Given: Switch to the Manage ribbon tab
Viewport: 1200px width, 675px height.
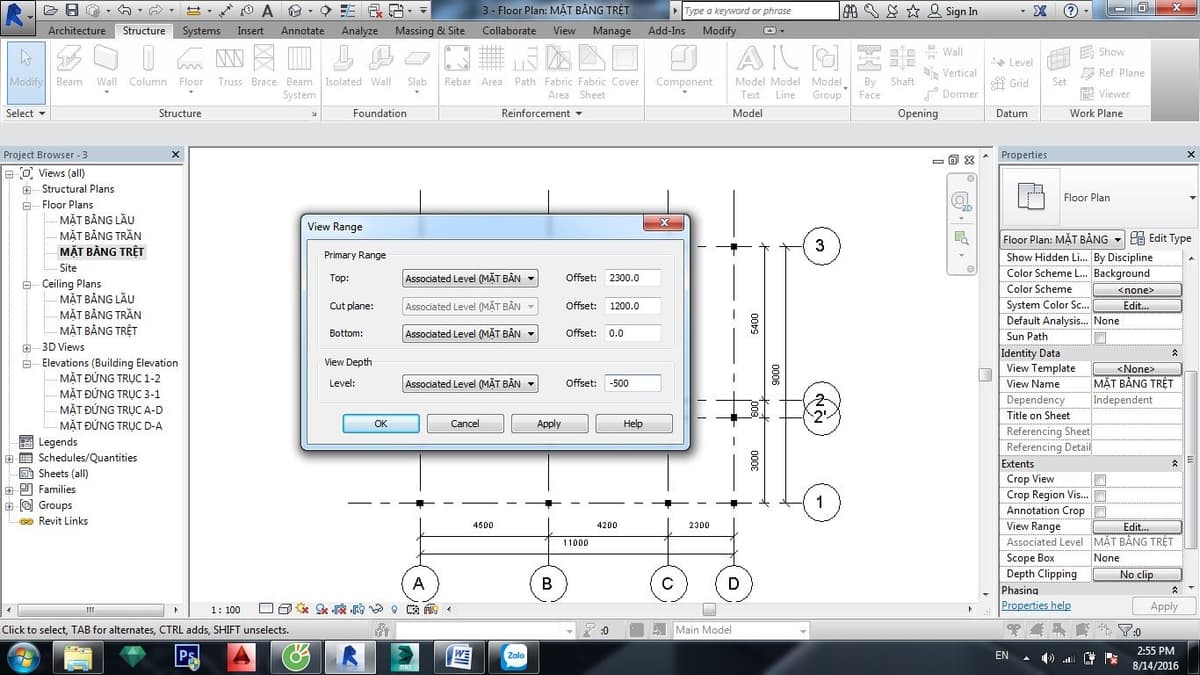Looking at the screenshot, I should coord(611,31).
